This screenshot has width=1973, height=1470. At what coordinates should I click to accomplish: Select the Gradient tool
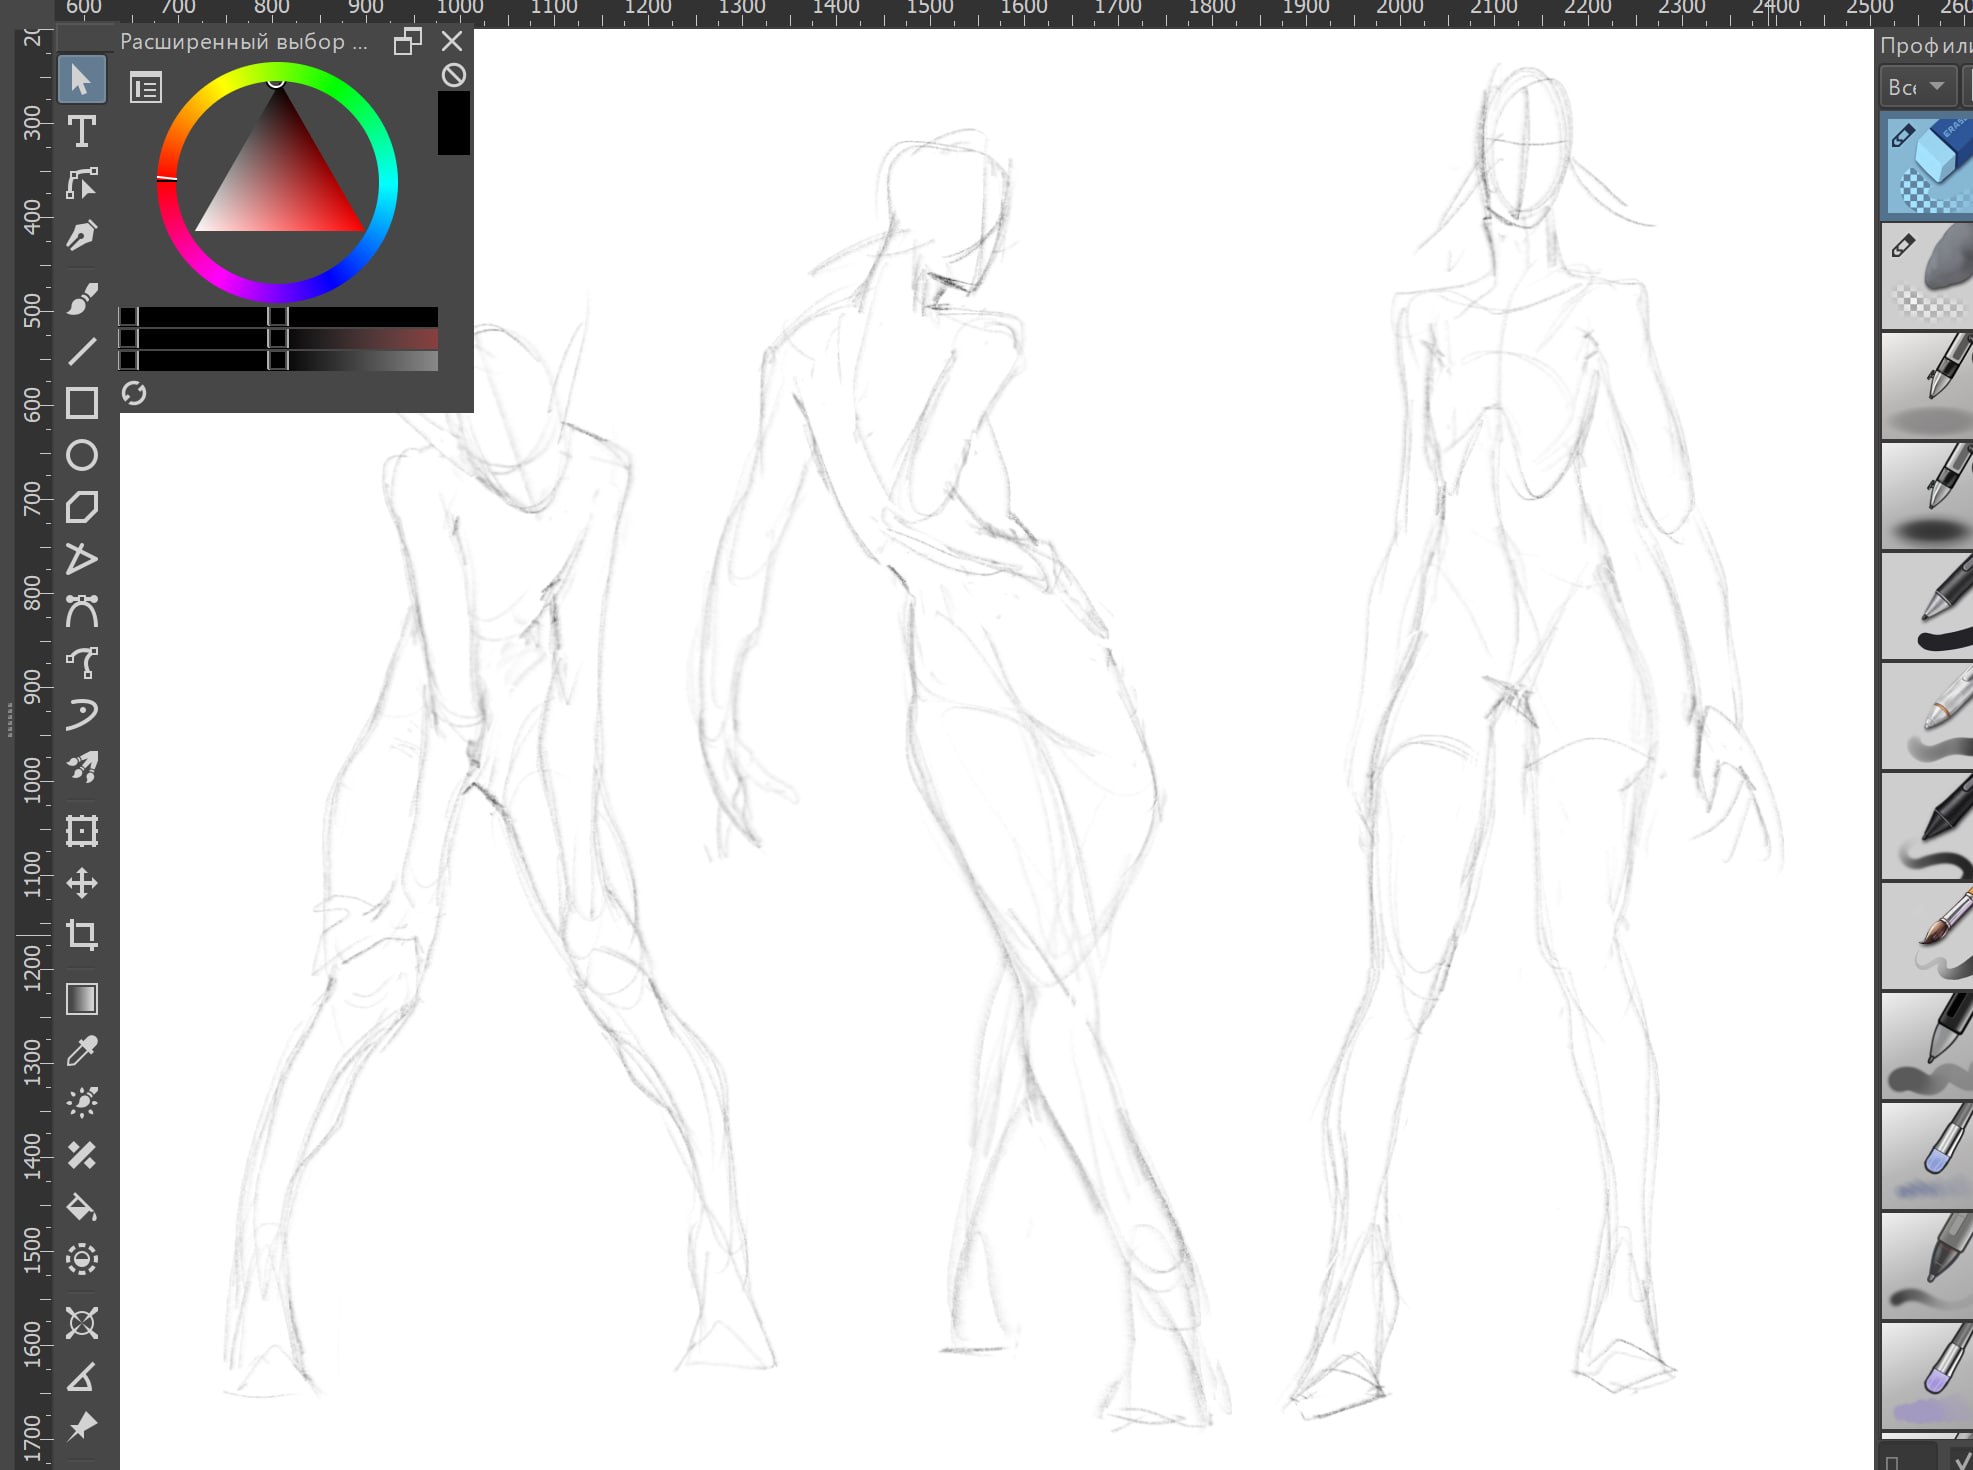click(x=82, y=999)
